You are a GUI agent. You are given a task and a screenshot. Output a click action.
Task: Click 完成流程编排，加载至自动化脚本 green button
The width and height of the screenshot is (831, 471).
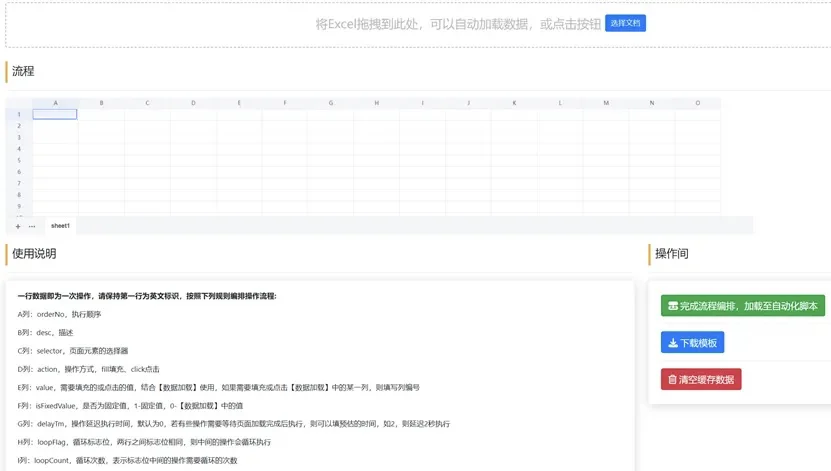742,306
